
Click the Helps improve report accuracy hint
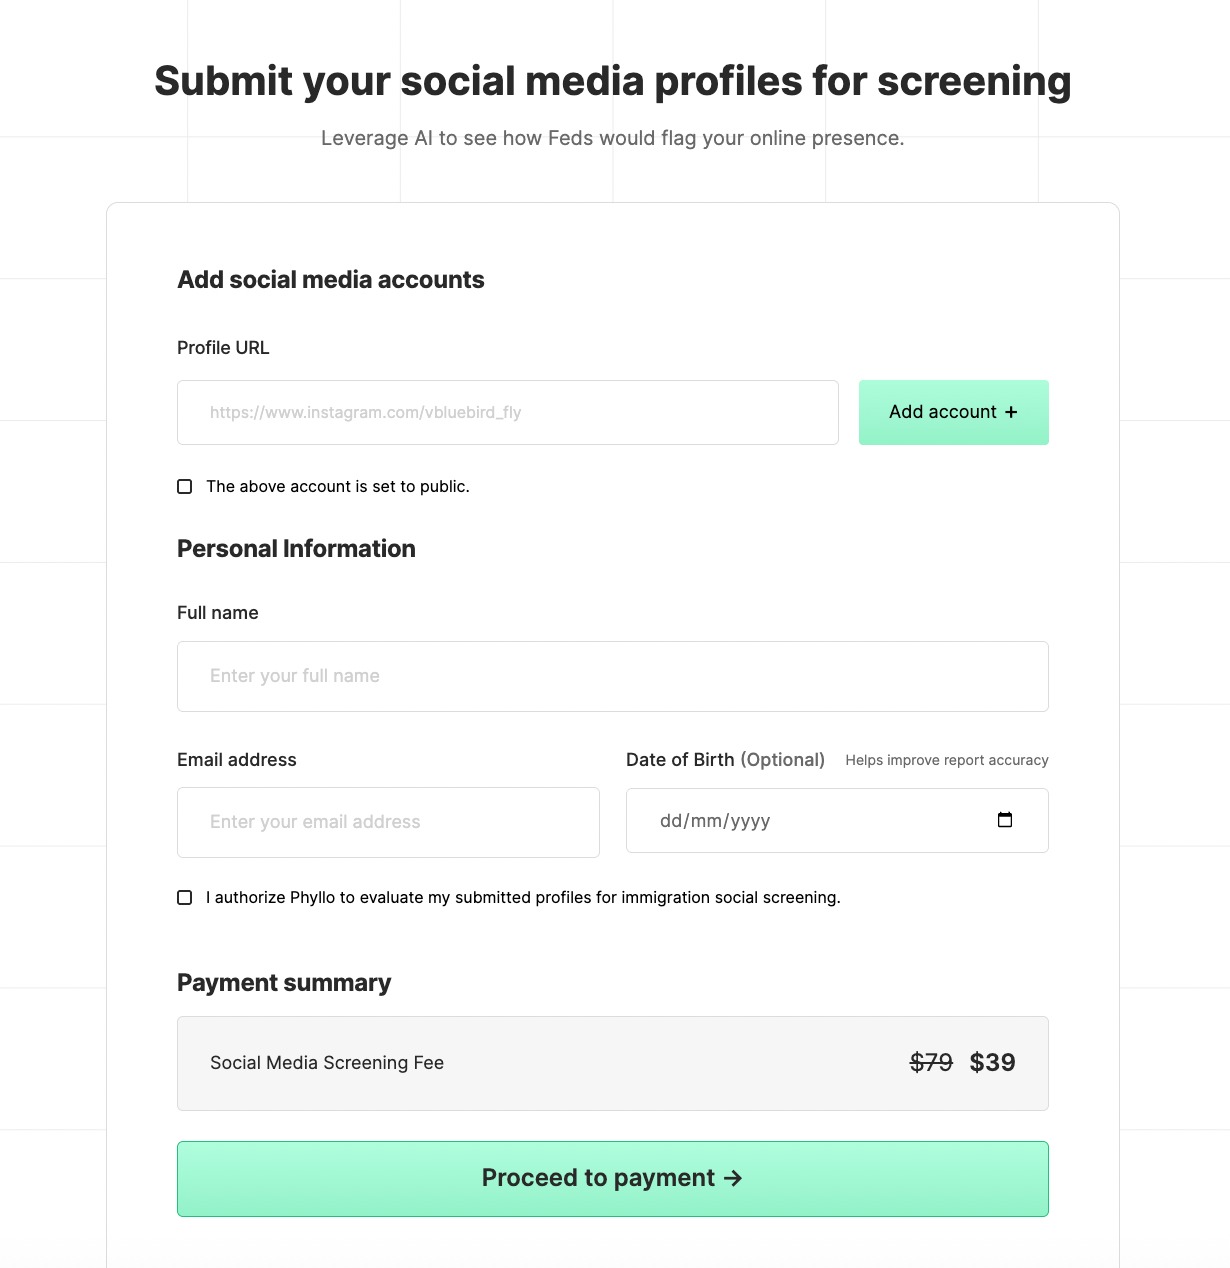[x=946, y=760]
